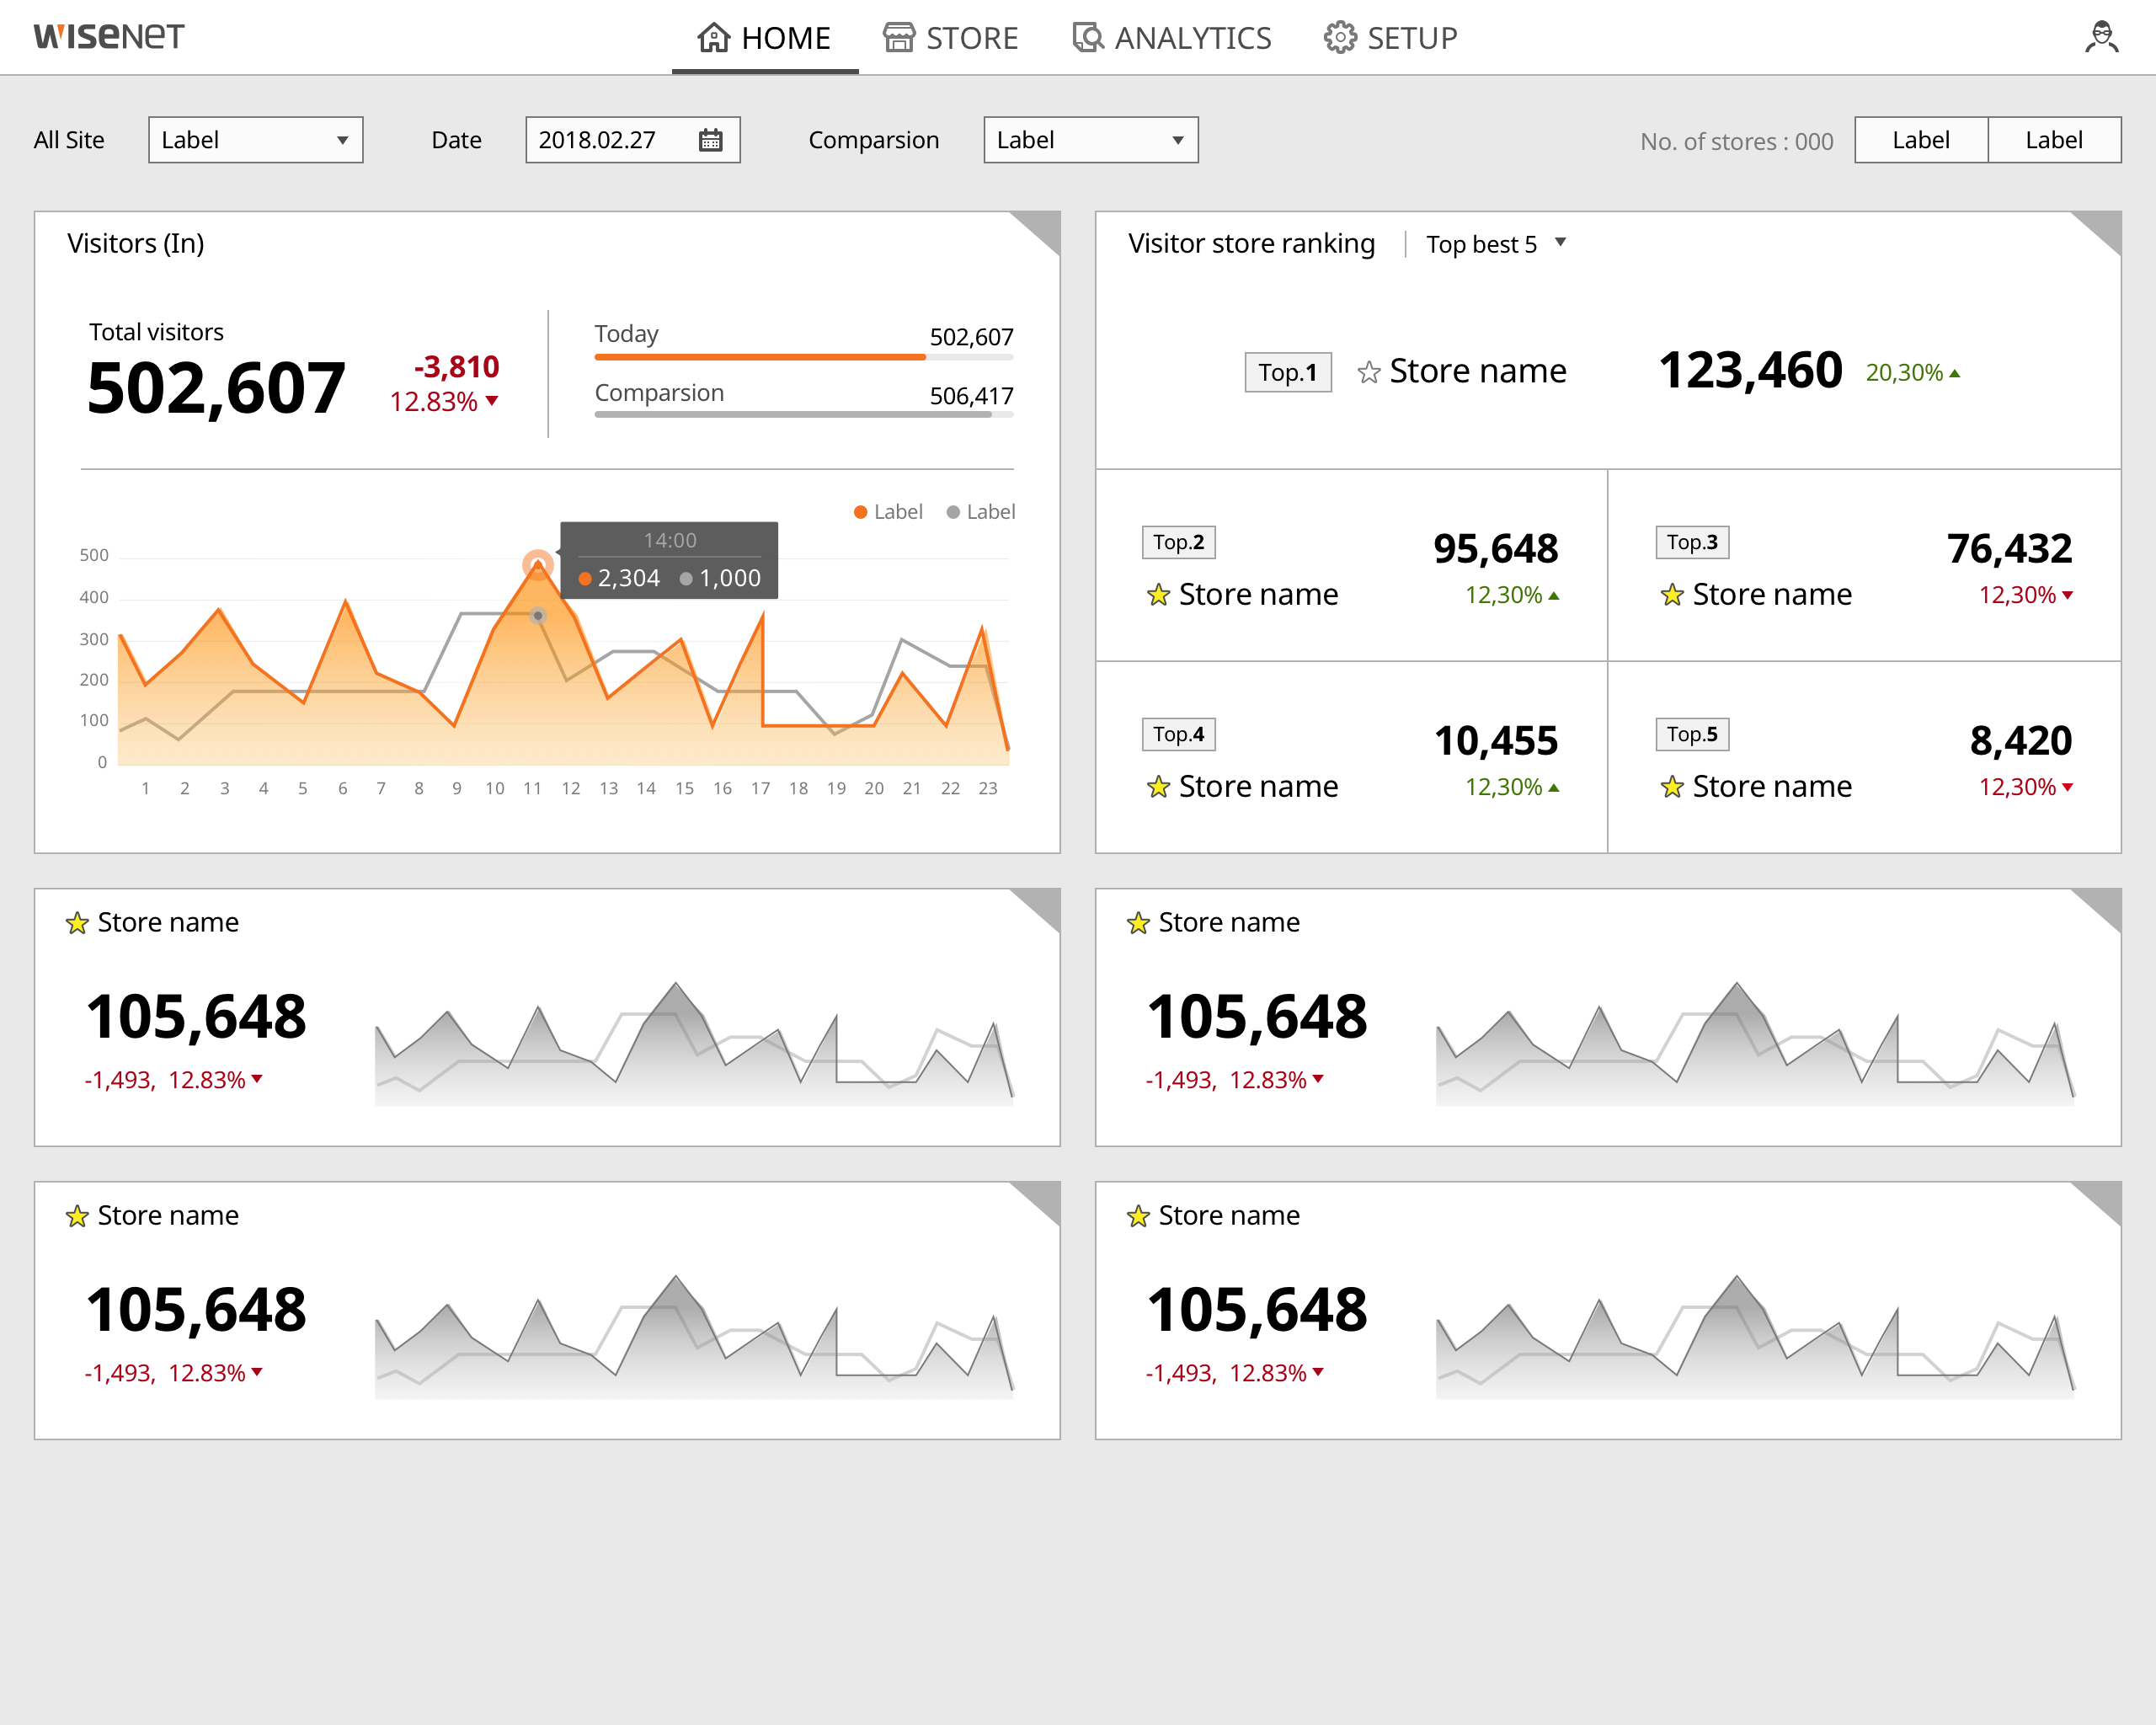The height and width of the screenshot is (1725, 2156).
Task: Click the Home house icon in the navigation
Action: (x=713, y=37)
